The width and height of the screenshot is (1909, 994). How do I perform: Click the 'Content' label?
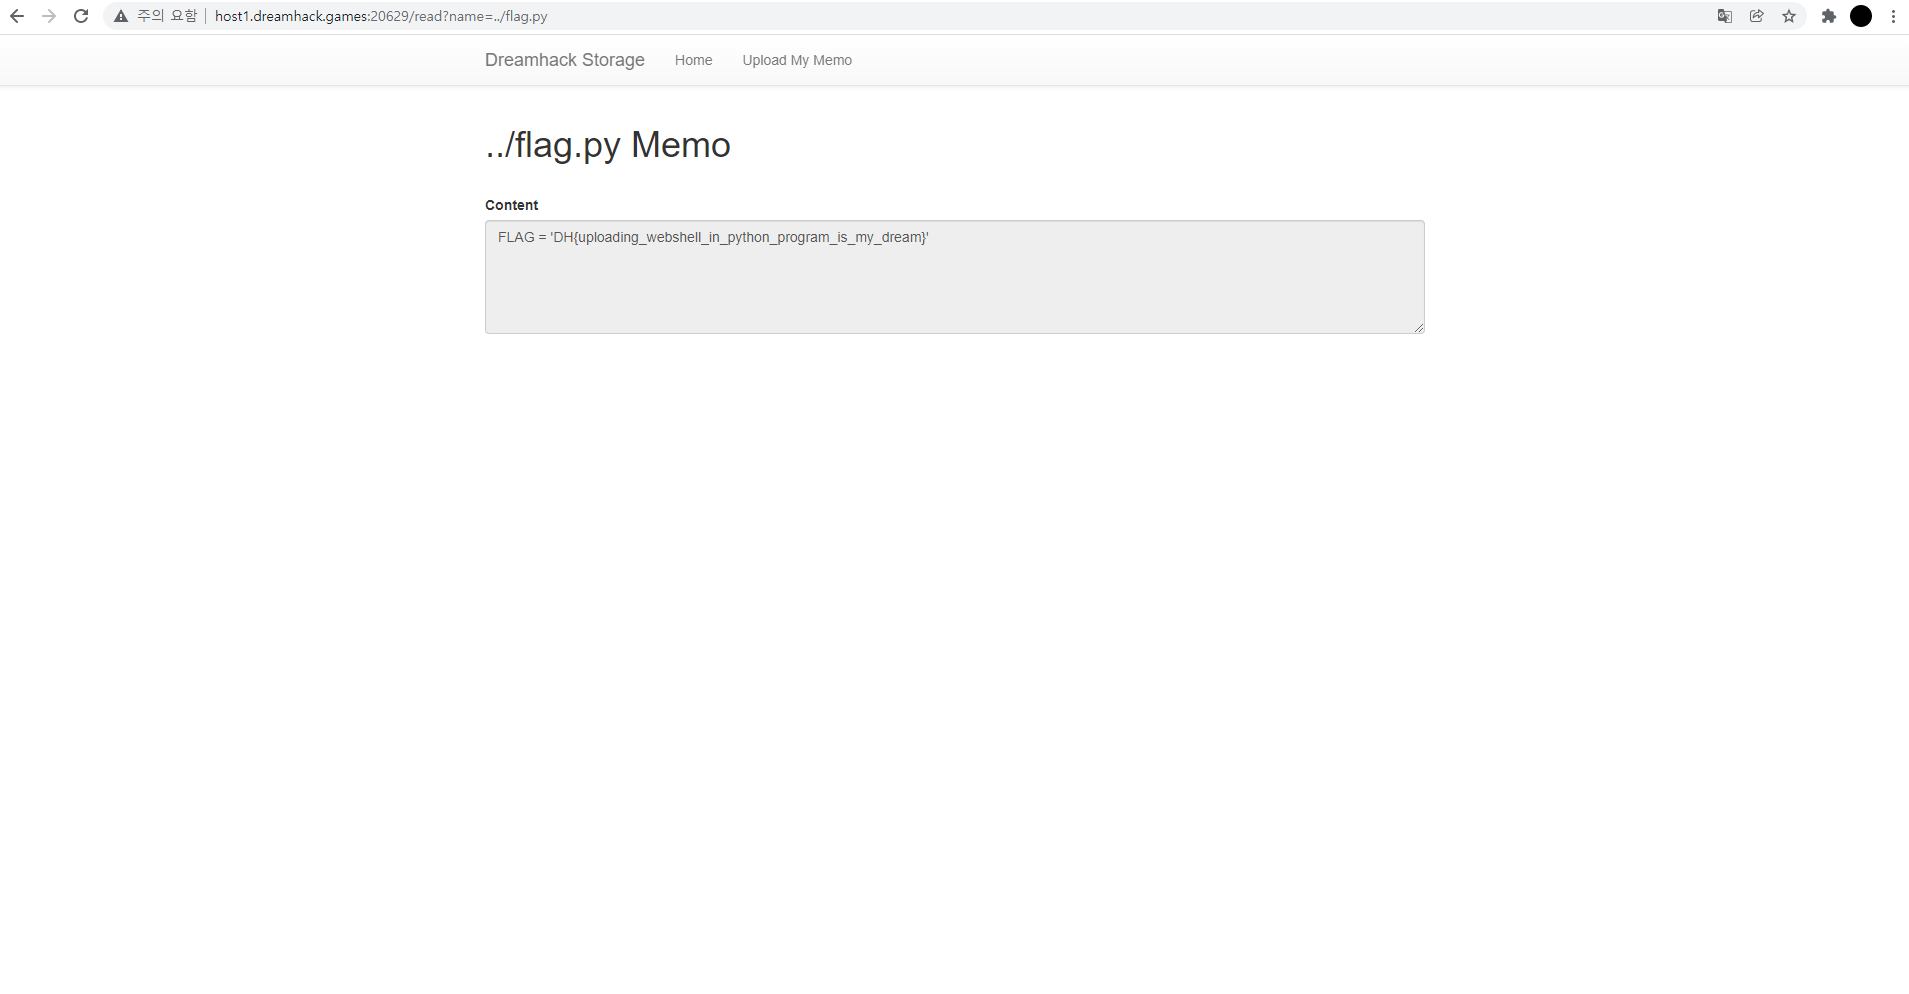pos(512,205)
